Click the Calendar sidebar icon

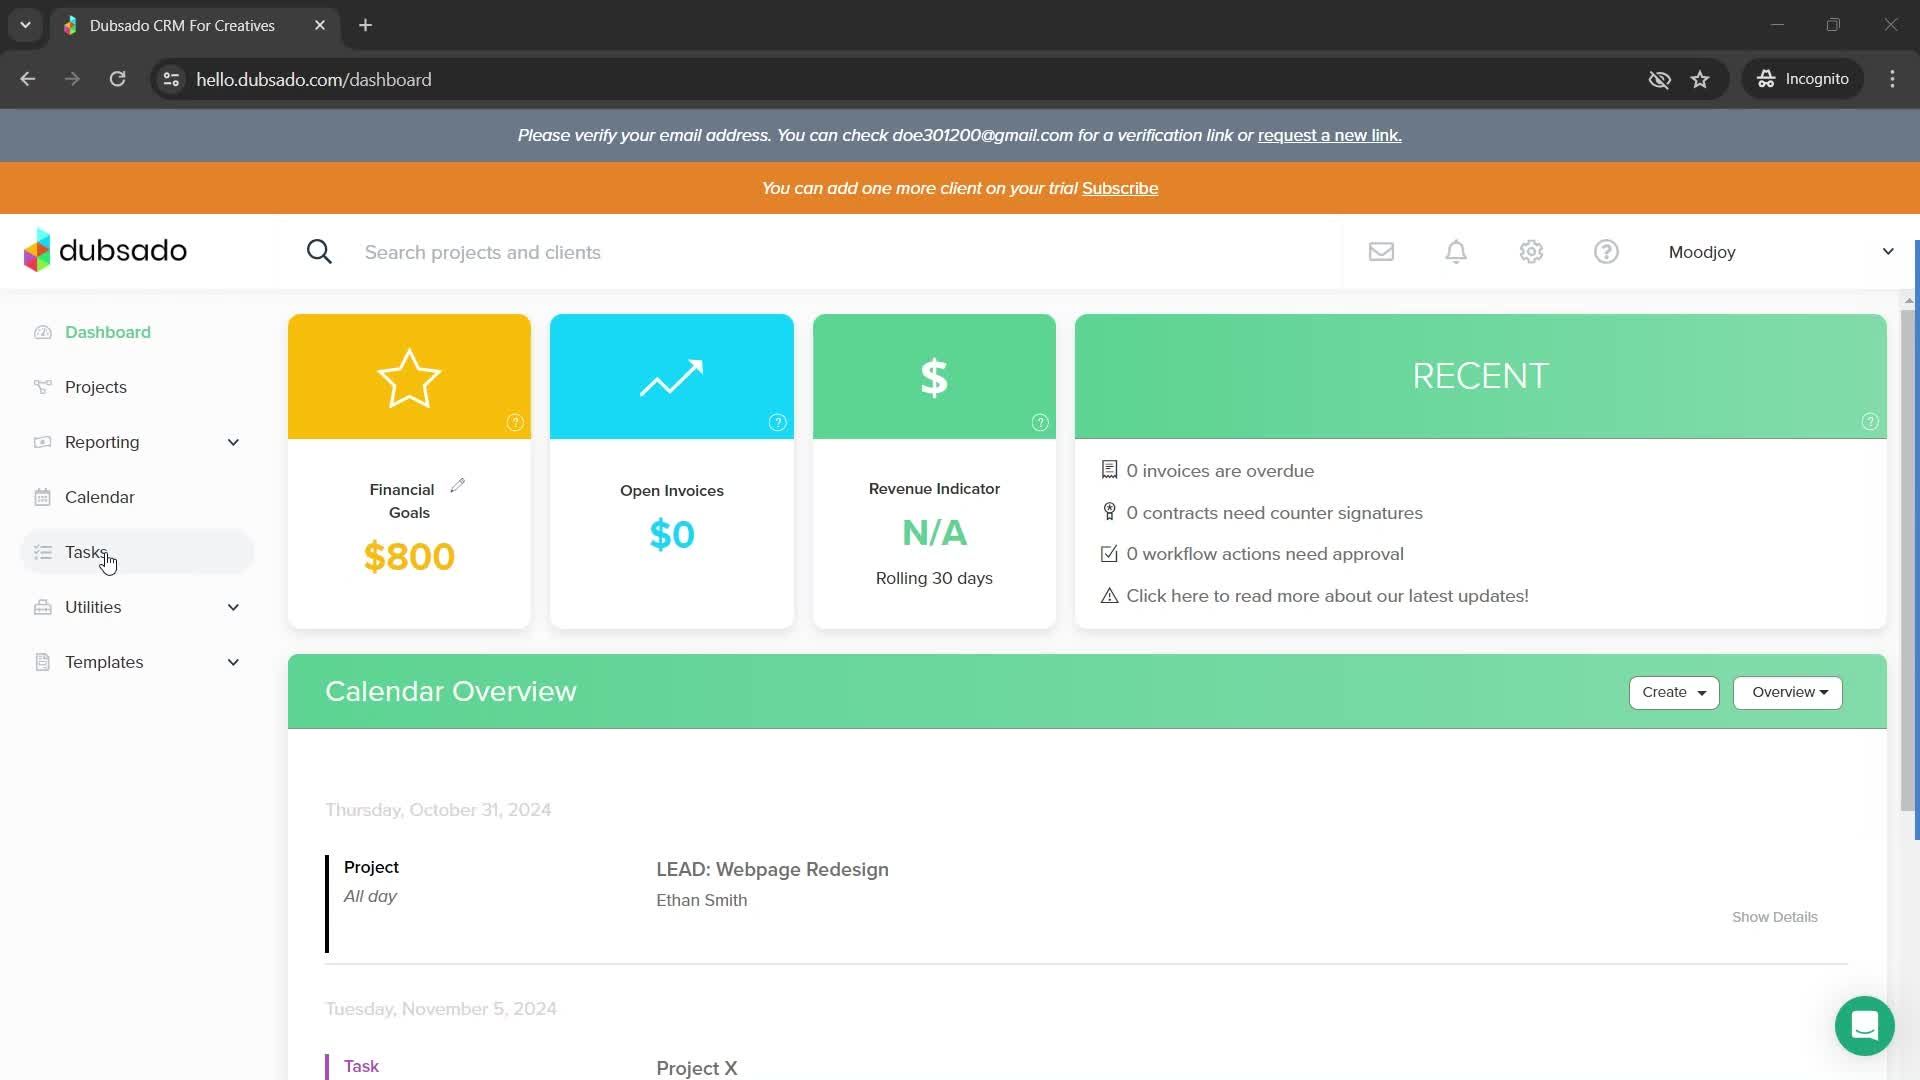click(42, 497)
